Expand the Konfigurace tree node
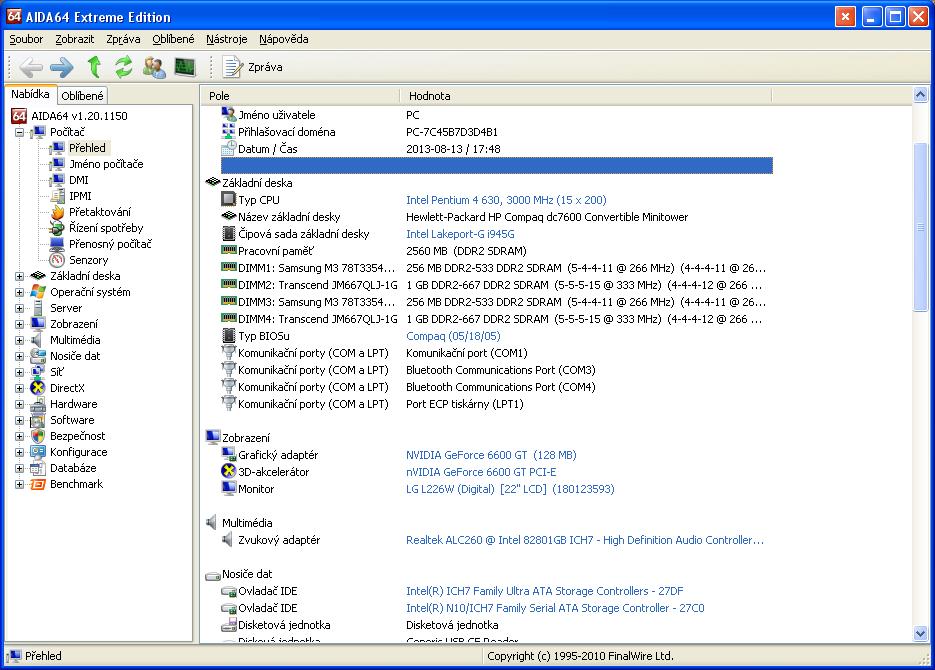This screenshot has height=670, width=935. (20, 452)
